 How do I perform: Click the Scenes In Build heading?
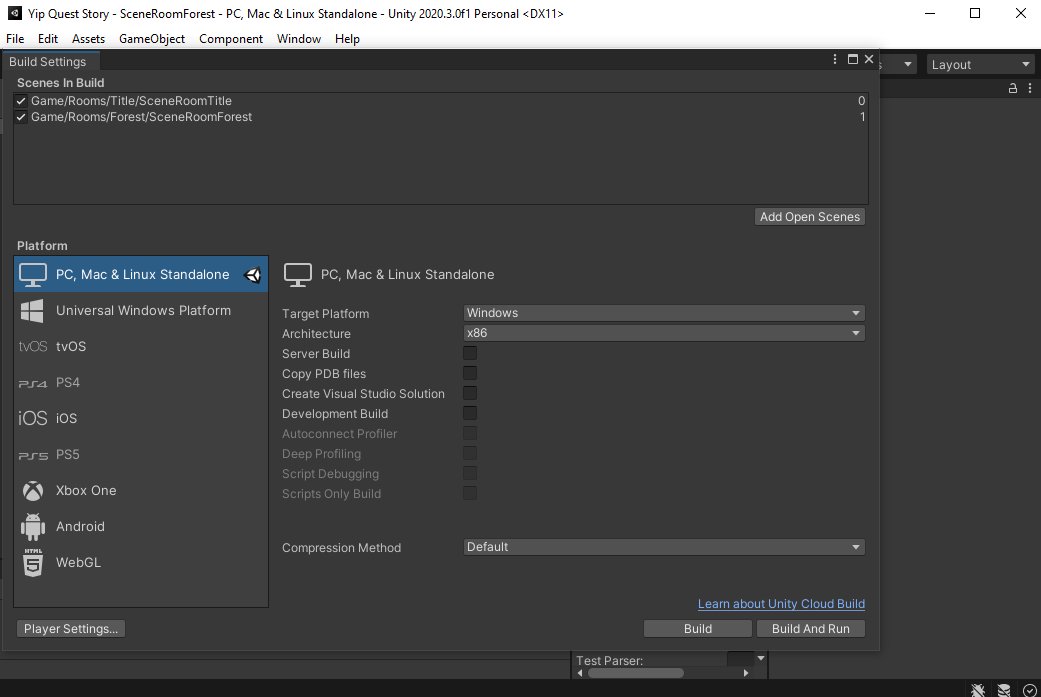(x=60, y=83)
